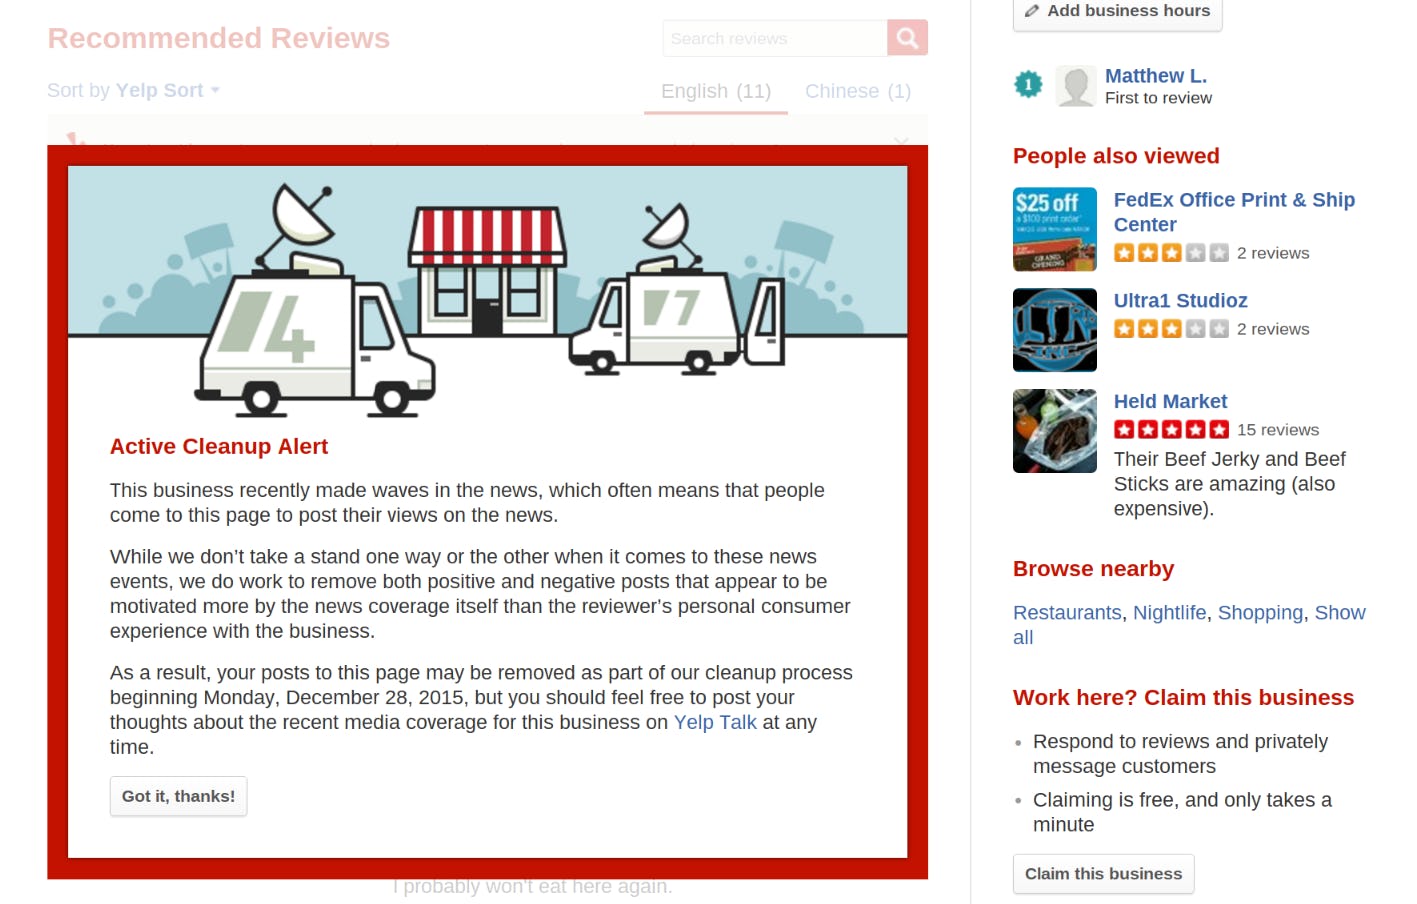Click Matthew L.'s profile avatar

pyautogui.click(x=1076, y=86)
